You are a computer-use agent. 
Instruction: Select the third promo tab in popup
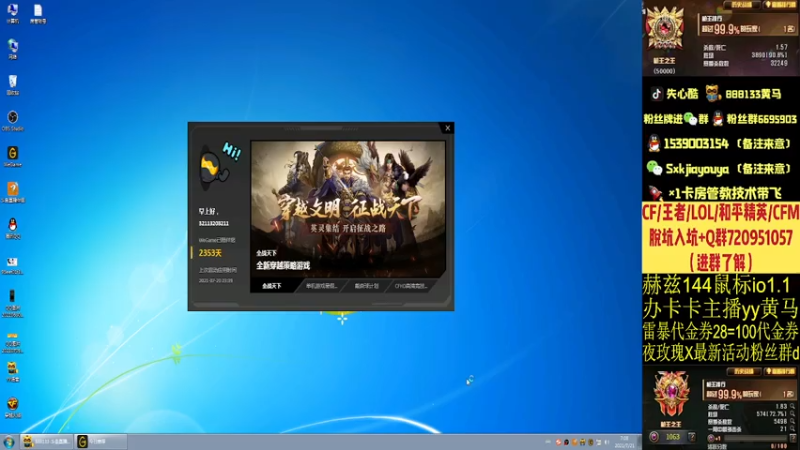click(x=367, y=286)
